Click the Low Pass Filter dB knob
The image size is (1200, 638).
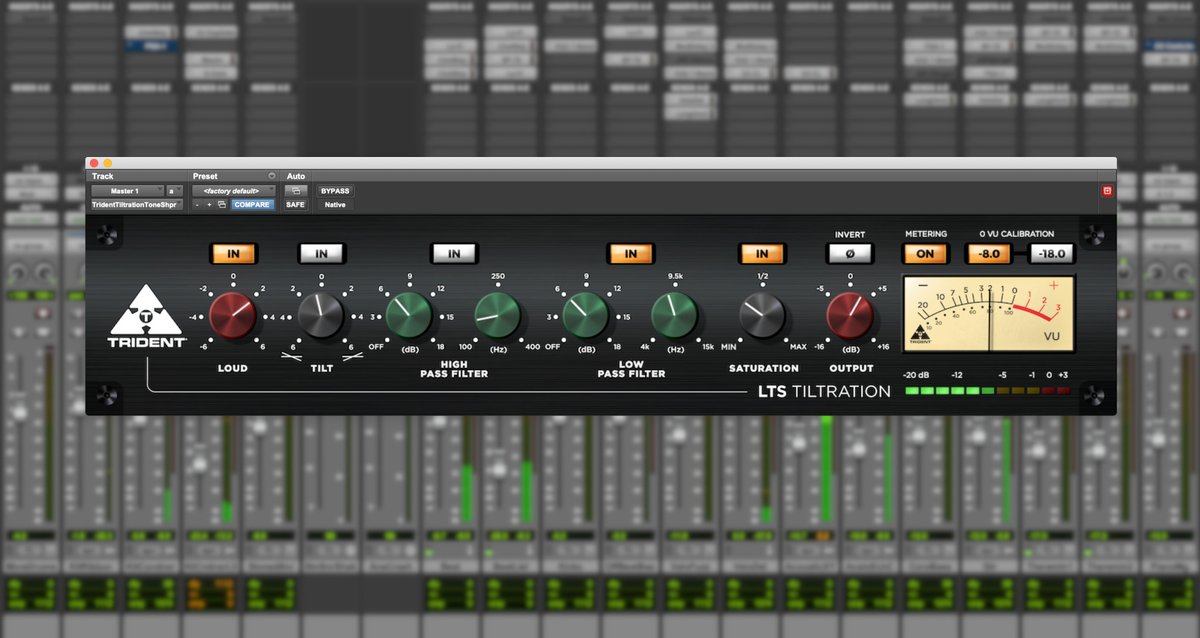pos(586,316)
